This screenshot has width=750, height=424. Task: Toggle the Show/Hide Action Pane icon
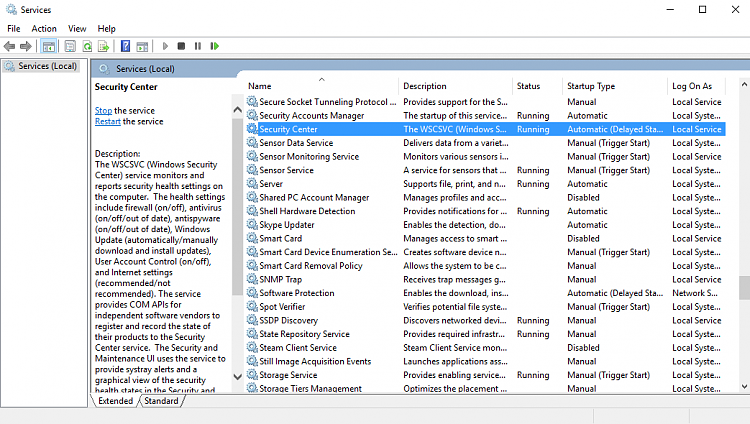point(142,46)
